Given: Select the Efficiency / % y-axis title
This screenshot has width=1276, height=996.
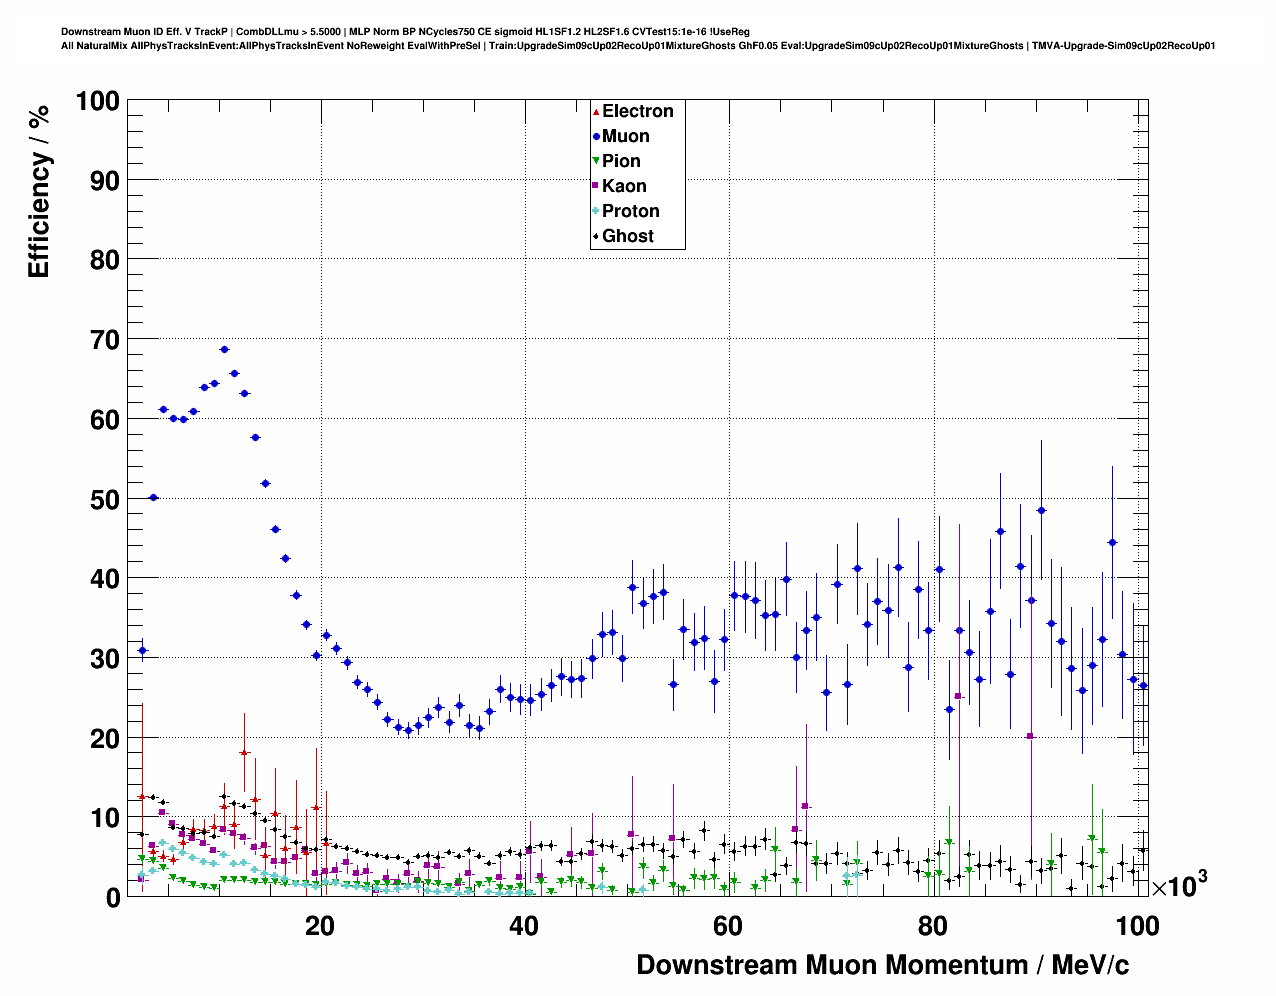Looking at the screenshot, I should pyautogui.click(x=39, y=190).
